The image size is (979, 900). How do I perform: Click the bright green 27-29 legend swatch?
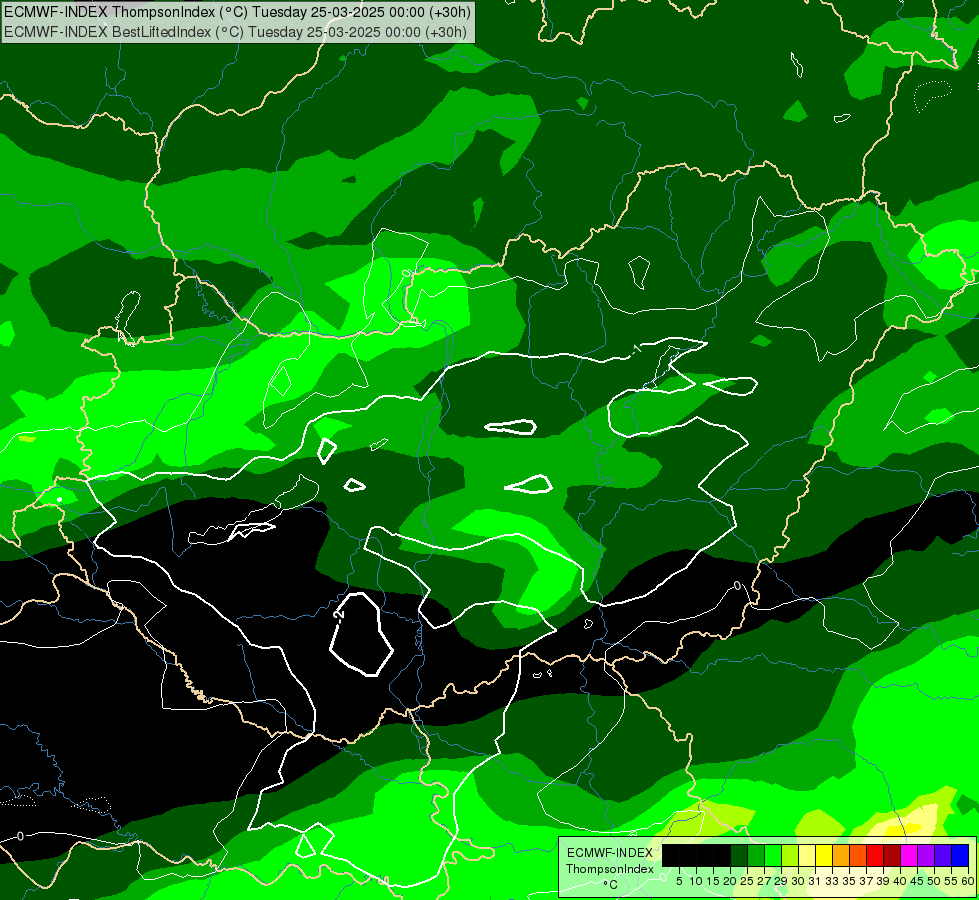(773, 855)
